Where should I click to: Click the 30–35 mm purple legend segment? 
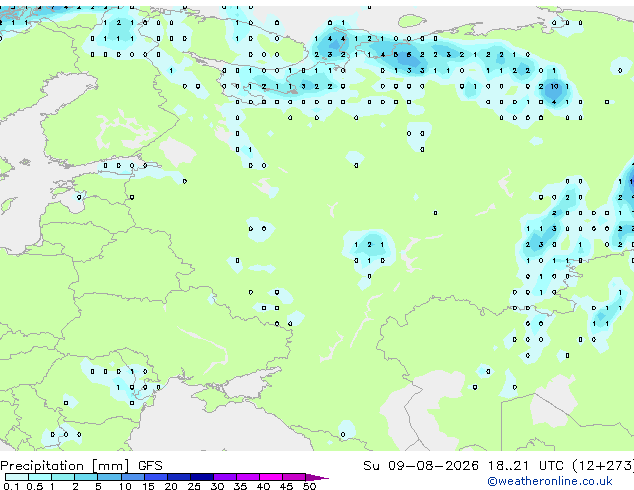225,477
